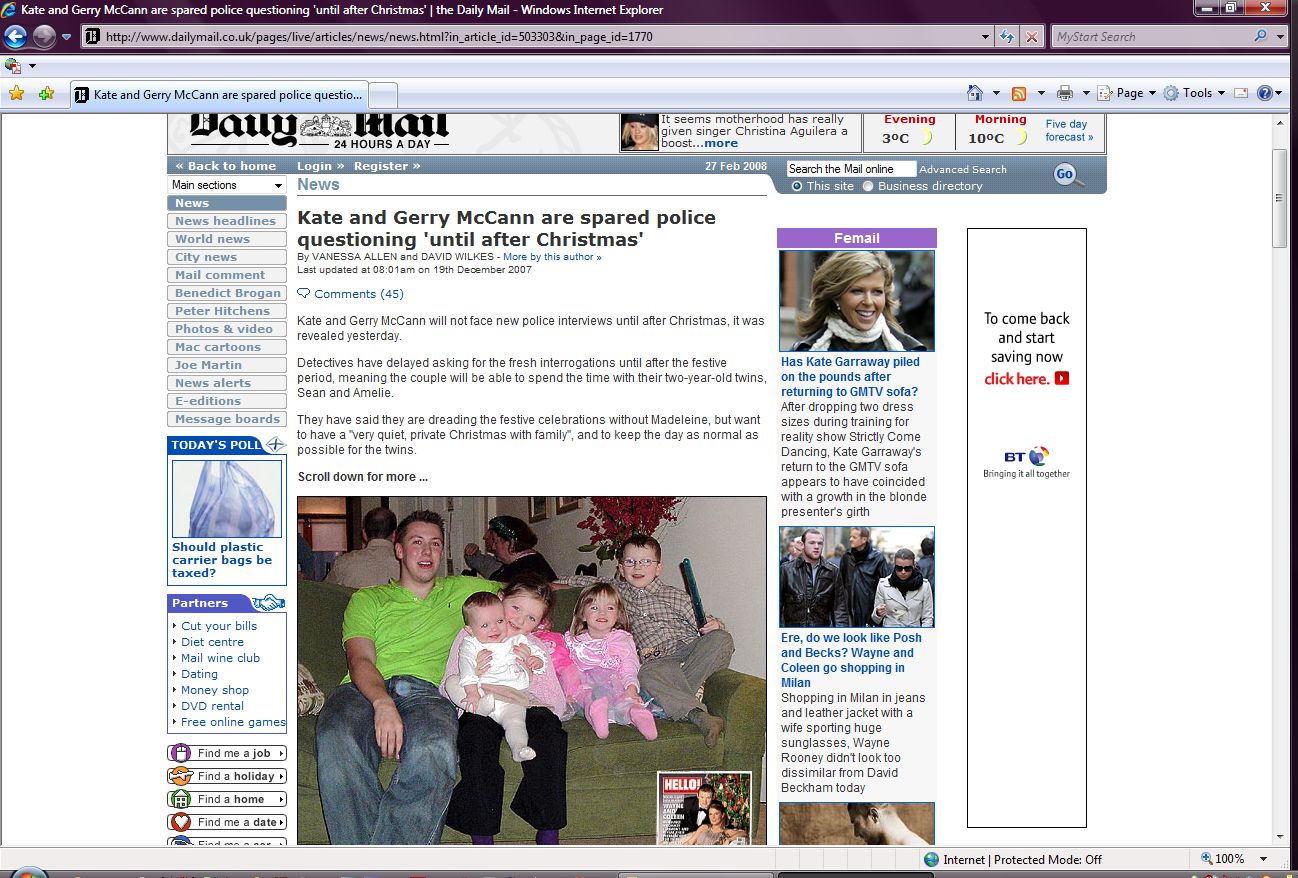1298x878 pixels.
Task: Click in the Search the Mail online field
Action: point(850,169)
